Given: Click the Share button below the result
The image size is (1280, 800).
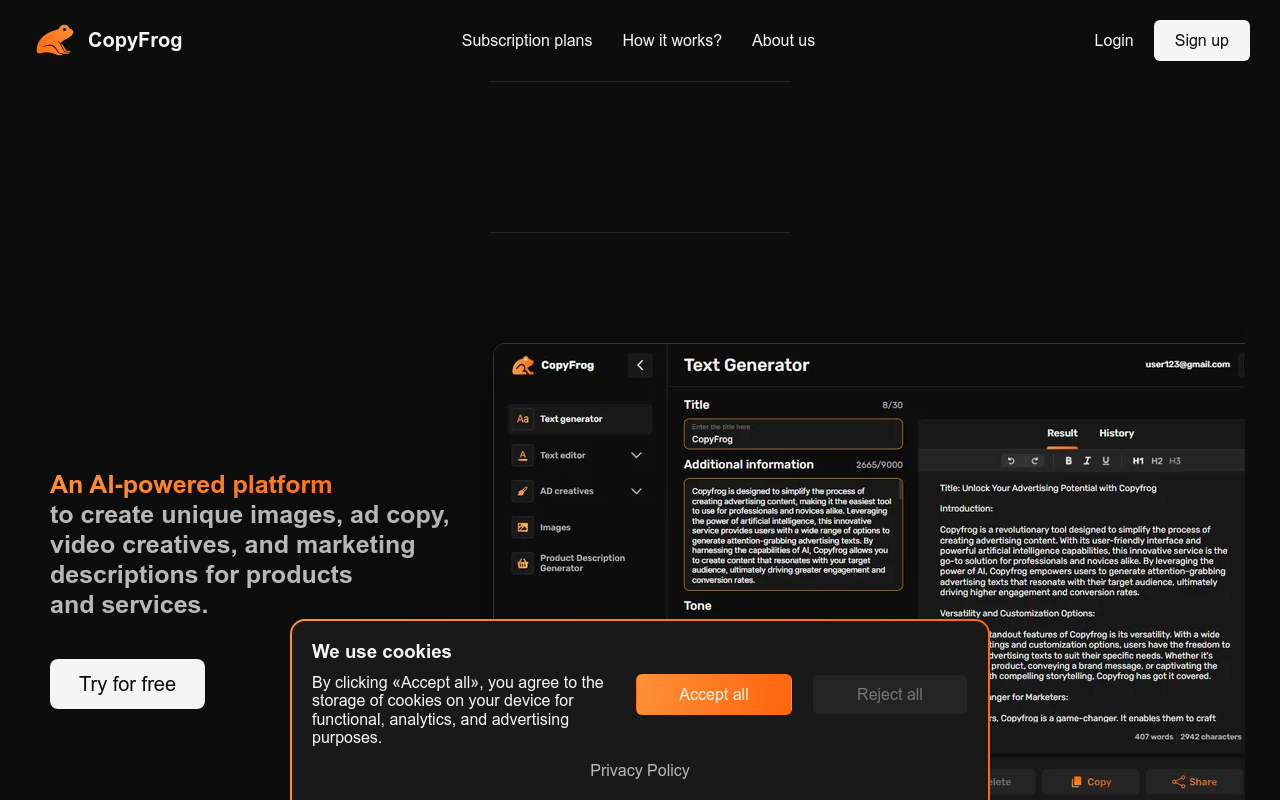Looking at the screenshot, I should click(1194, 782).
